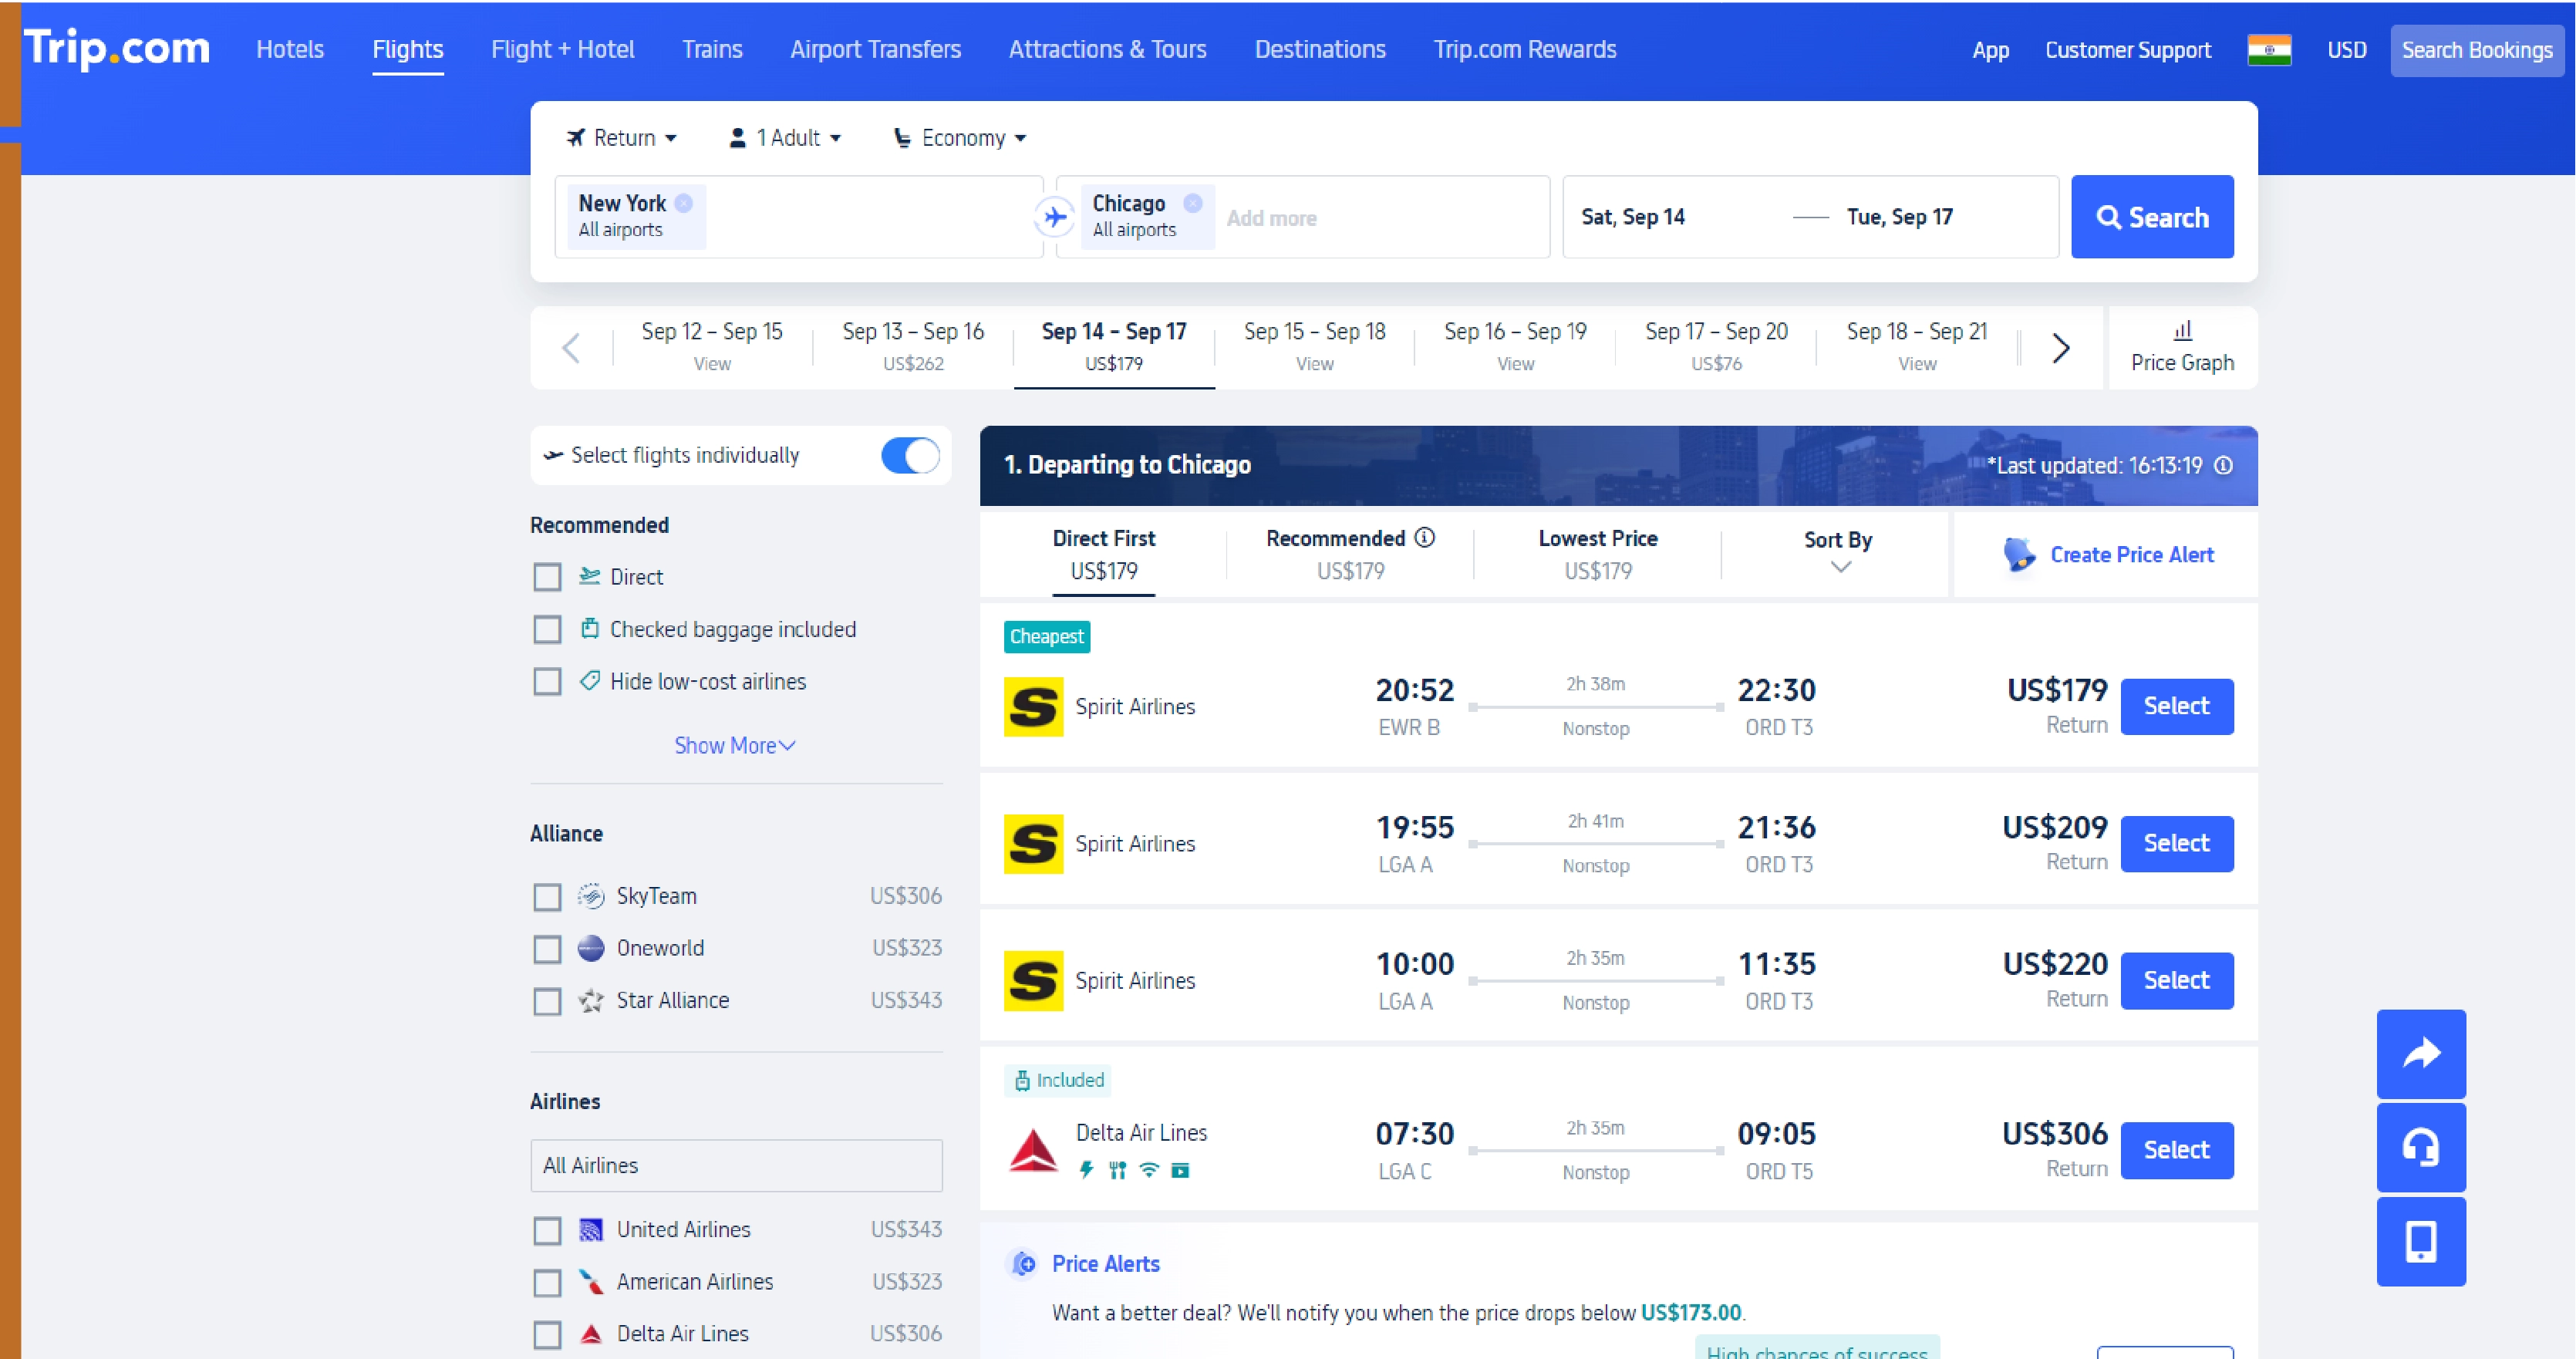Click the Search button
Screen dimensions: 2576x1359
(2152, 216)
